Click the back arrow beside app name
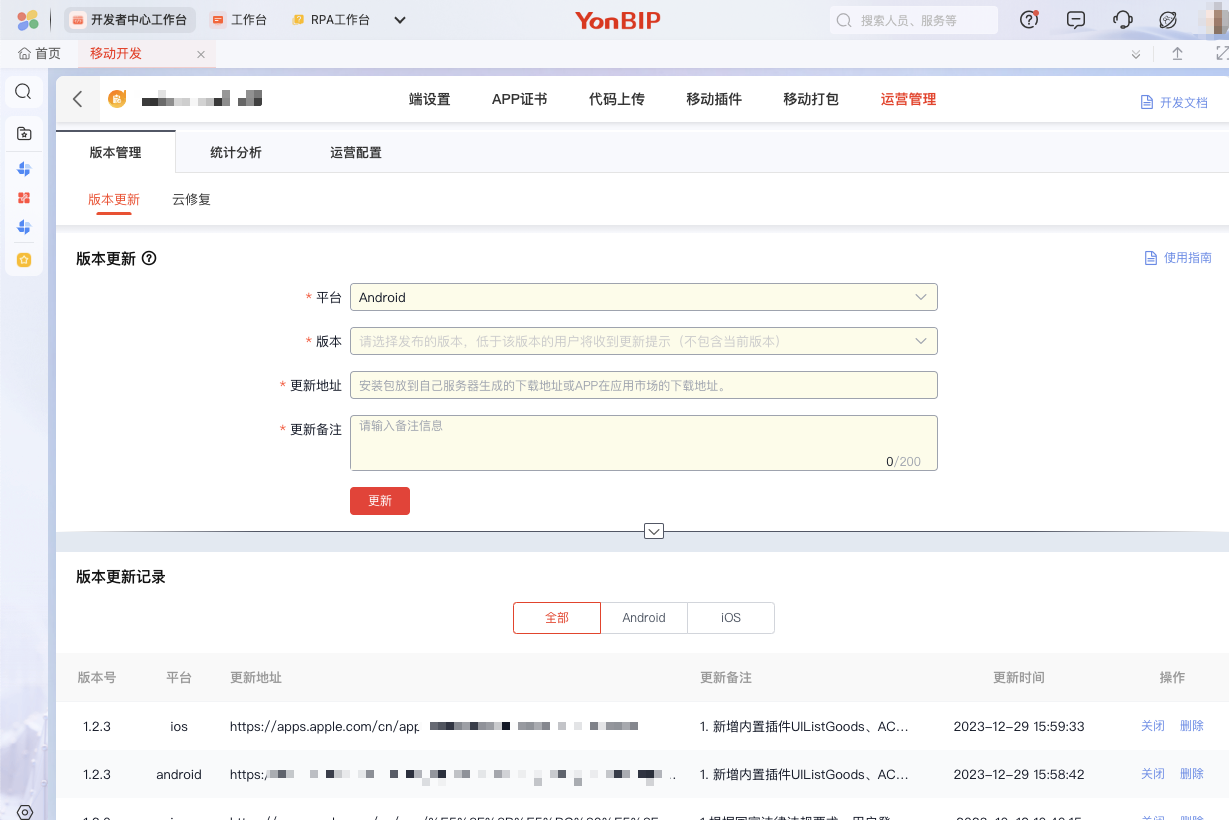1229x820 pixels. click(78, 99)
